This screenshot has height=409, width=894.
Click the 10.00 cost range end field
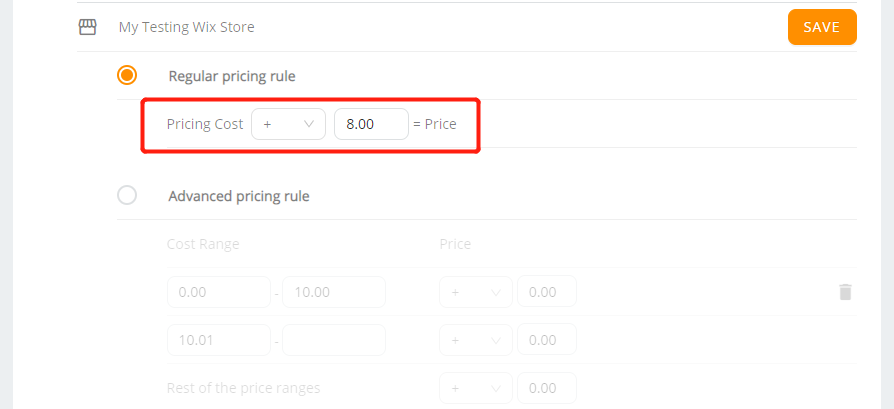pyautogui.click(x=334, y=292)
